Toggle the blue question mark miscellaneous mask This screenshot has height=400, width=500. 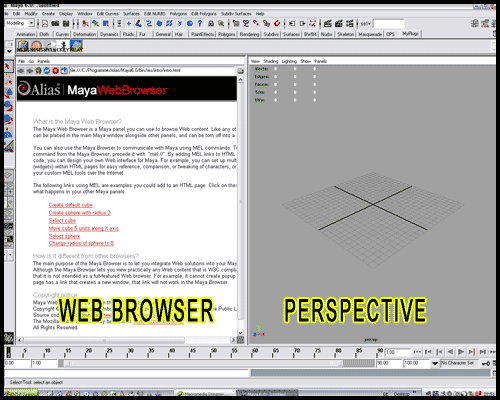[x=200, y=23]
